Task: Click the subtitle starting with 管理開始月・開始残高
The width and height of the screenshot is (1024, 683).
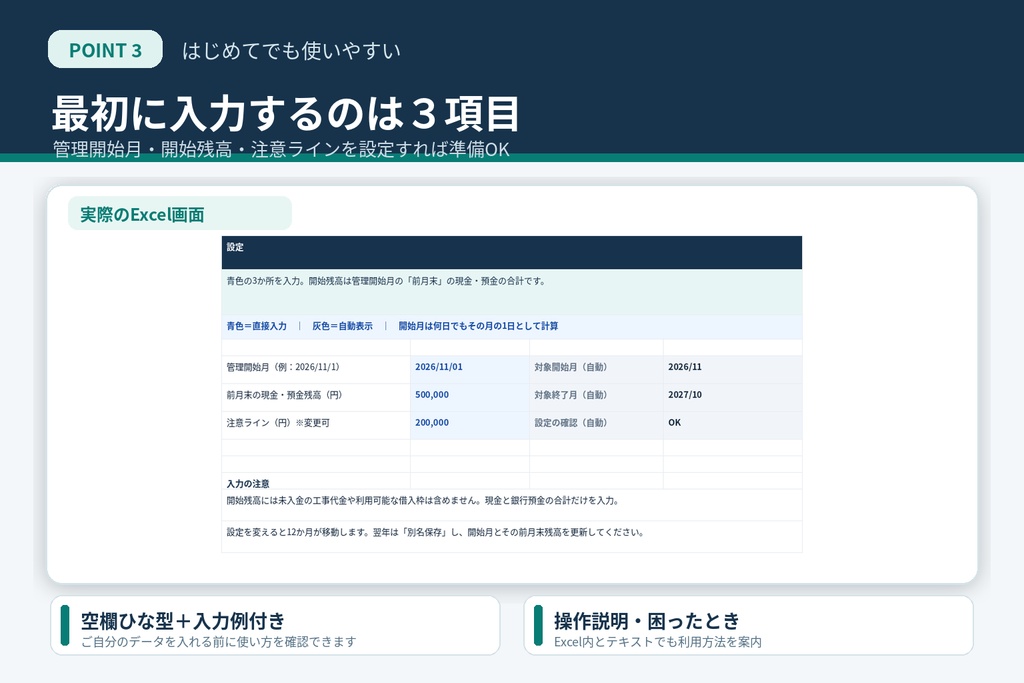Action: 281,150
